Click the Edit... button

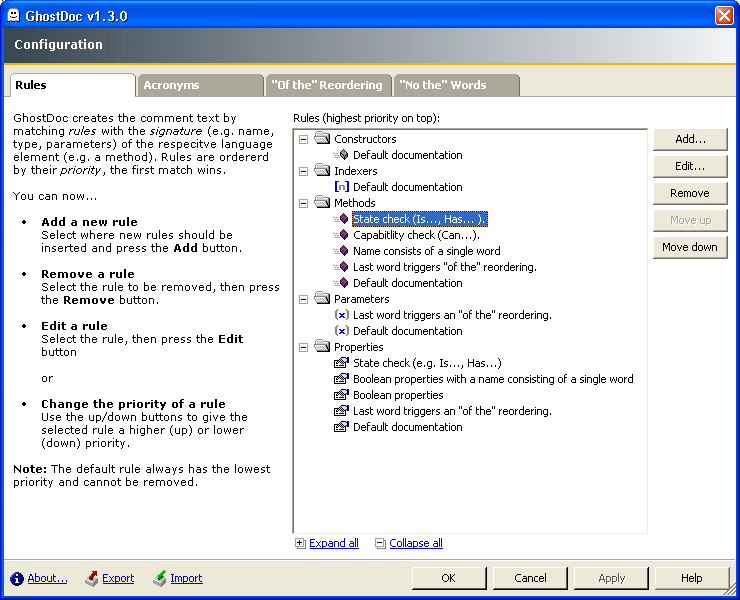pyautogui.click(x=690, y=166)
